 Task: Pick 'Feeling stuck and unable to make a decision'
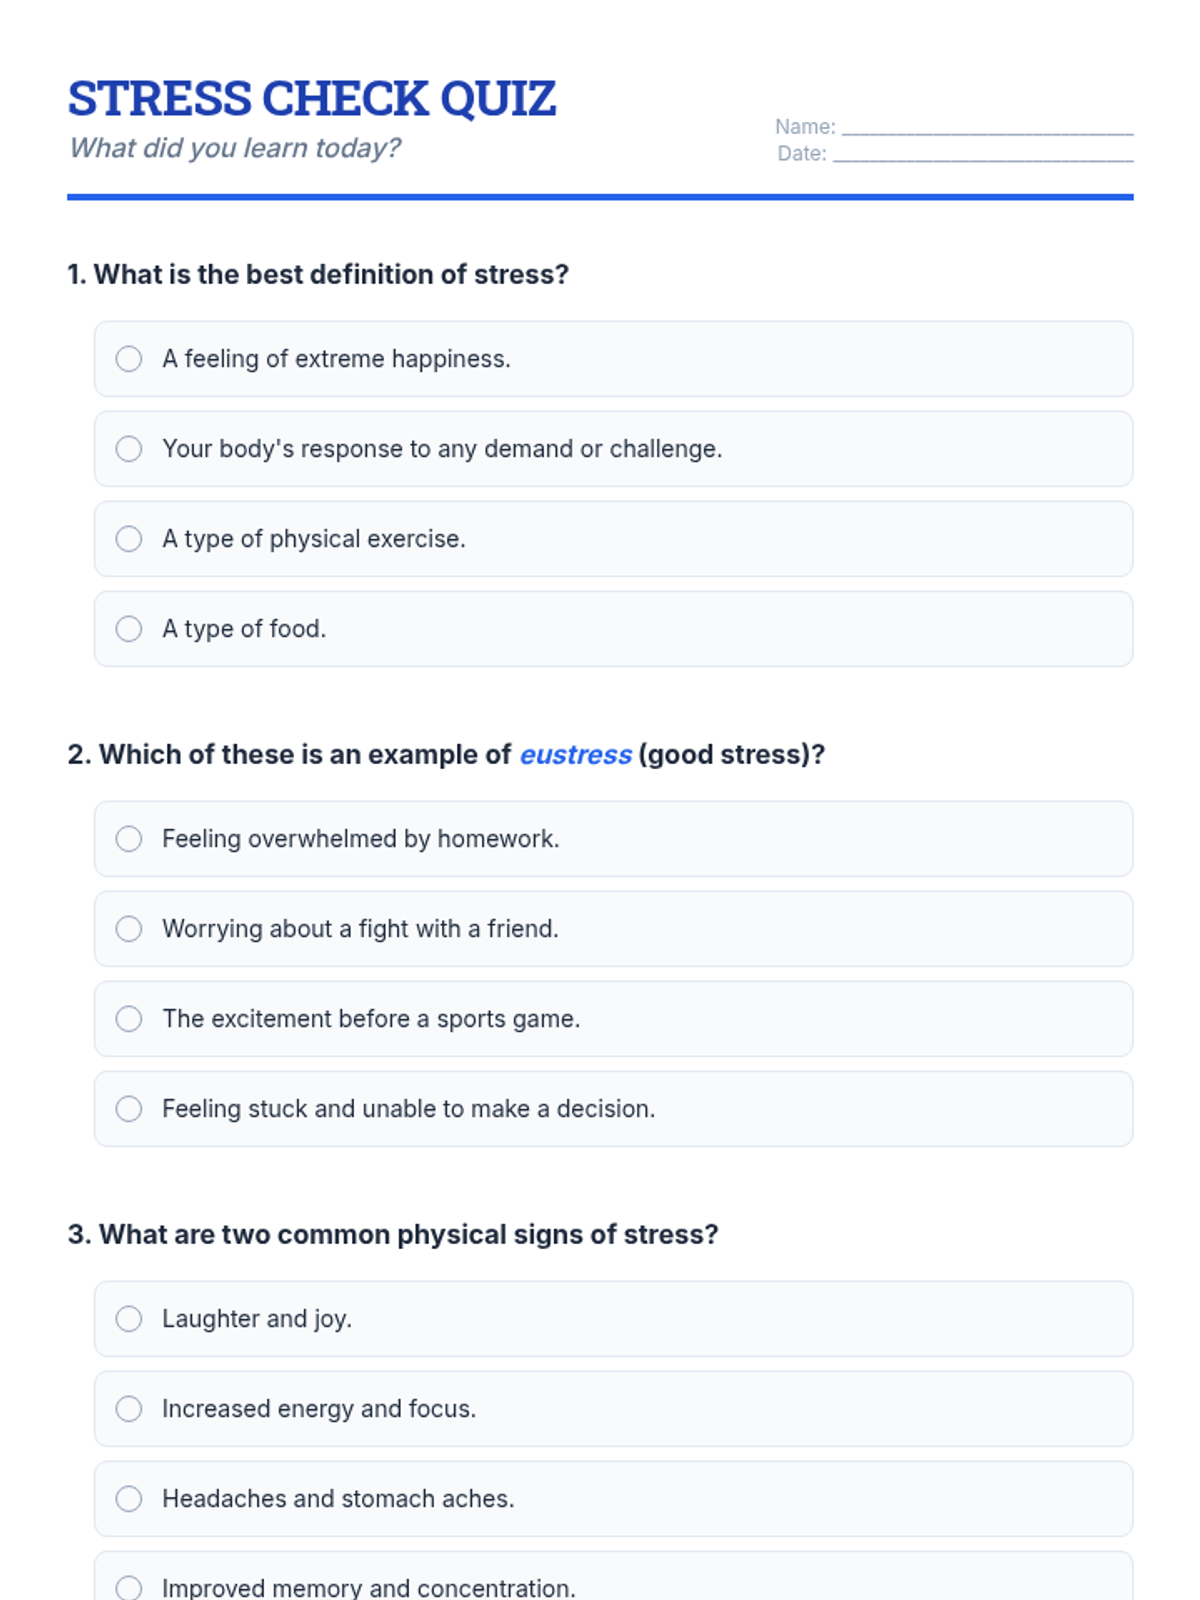(129, 1109)
